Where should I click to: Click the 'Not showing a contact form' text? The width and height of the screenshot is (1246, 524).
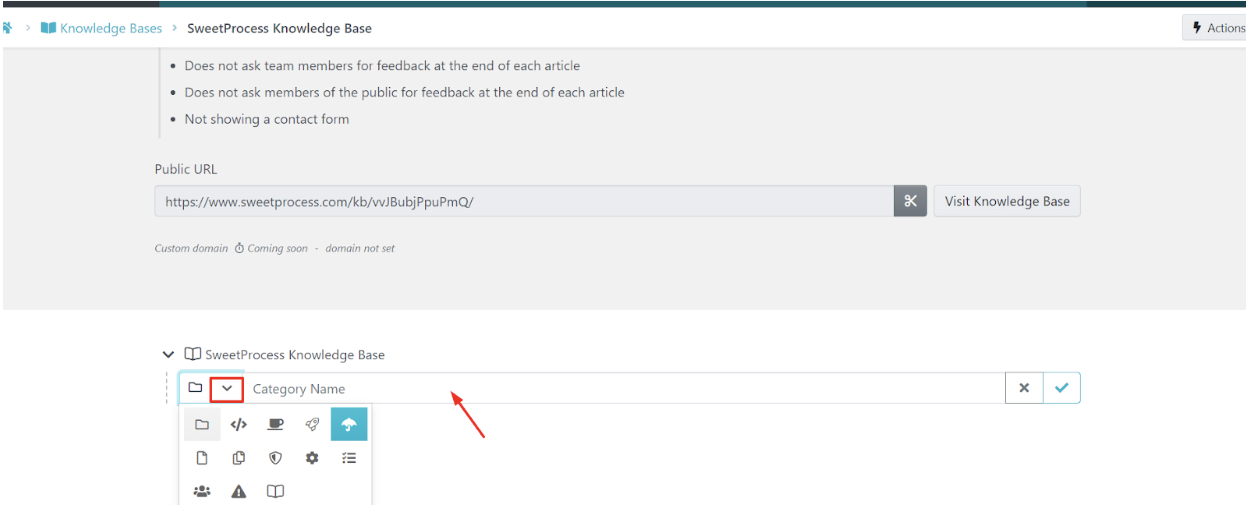tap(267, 119)
